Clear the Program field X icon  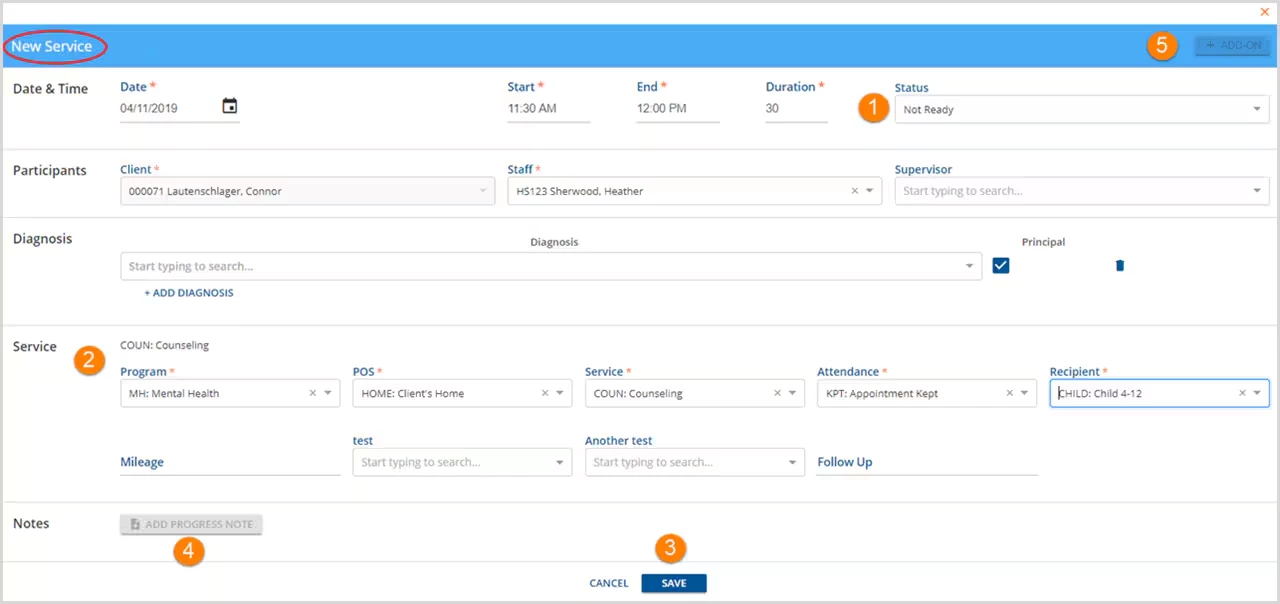coord(313,393)
